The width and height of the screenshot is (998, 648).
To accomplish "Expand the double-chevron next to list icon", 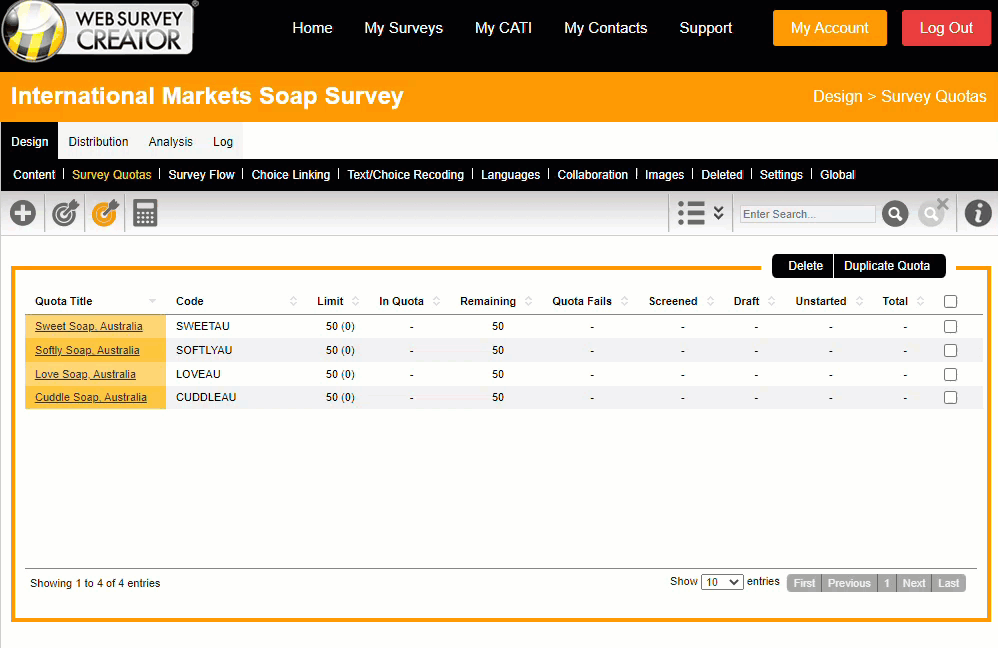I will (718, 213).
